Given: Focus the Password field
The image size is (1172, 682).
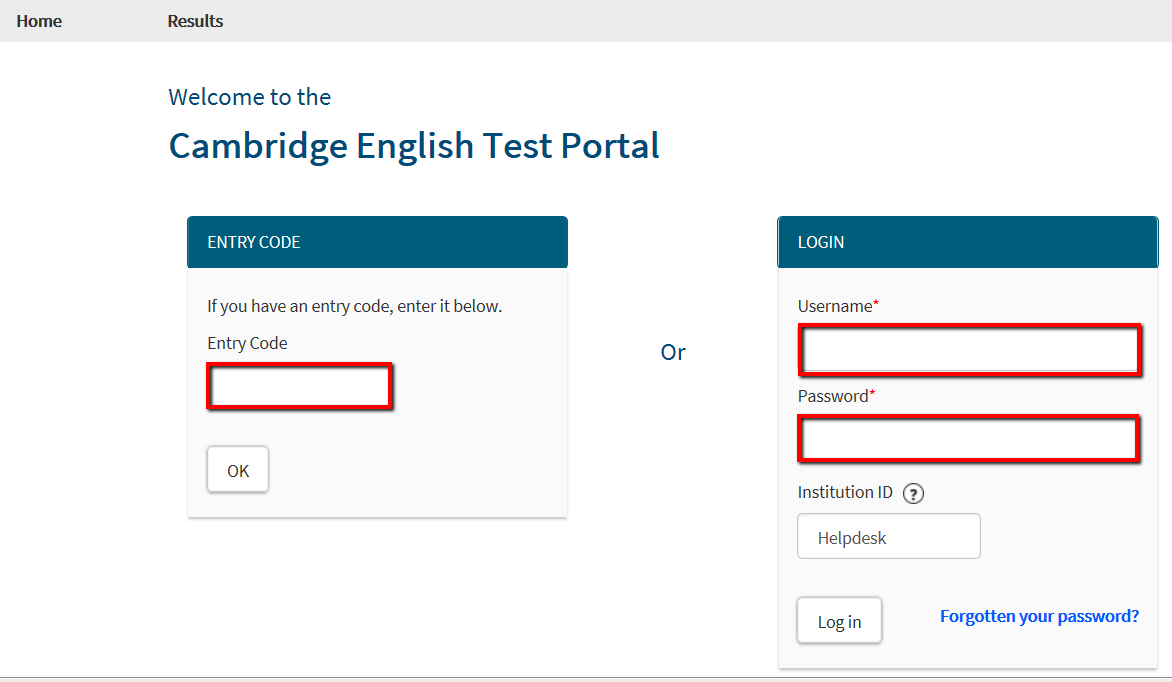Looking at the screenshot, I should pos(969,439).
